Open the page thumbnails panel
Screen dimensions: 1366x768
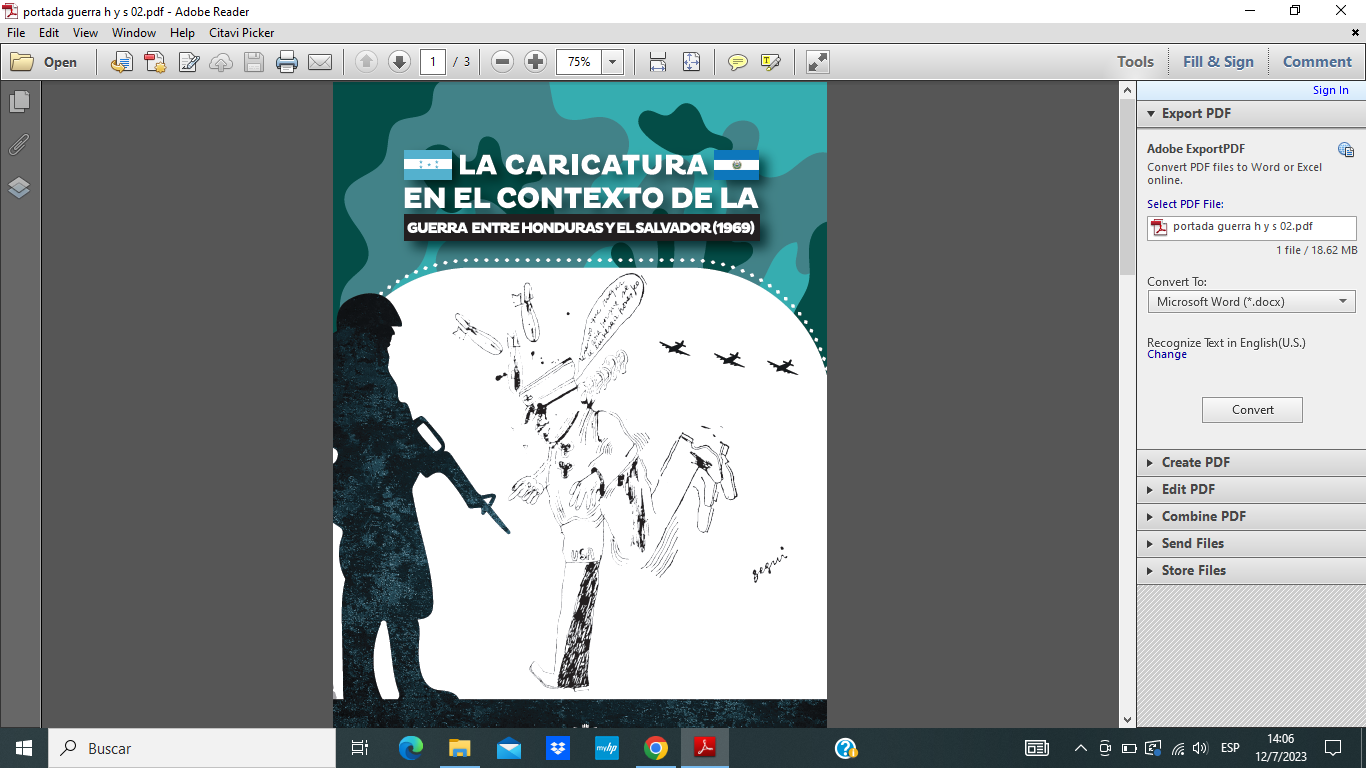tap(19, 102)
